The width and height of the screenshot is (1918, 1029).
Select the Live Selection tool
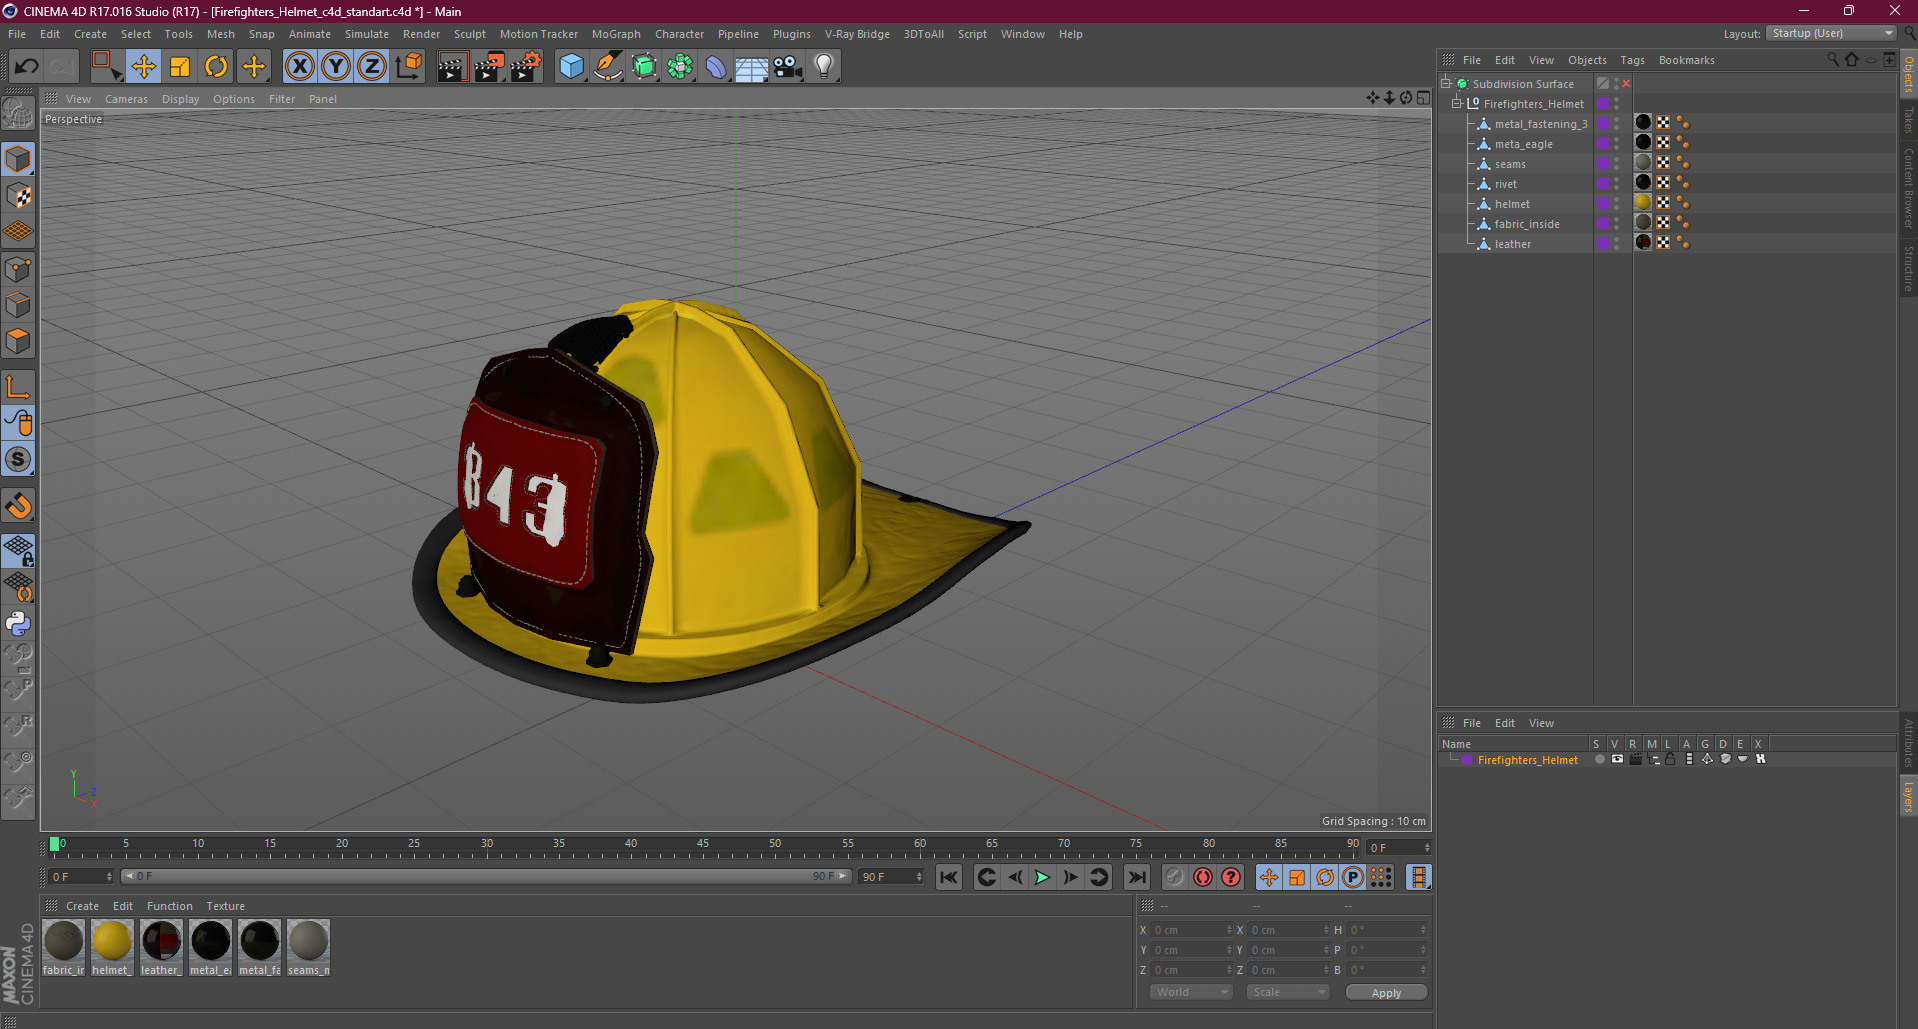pos(106,67)
